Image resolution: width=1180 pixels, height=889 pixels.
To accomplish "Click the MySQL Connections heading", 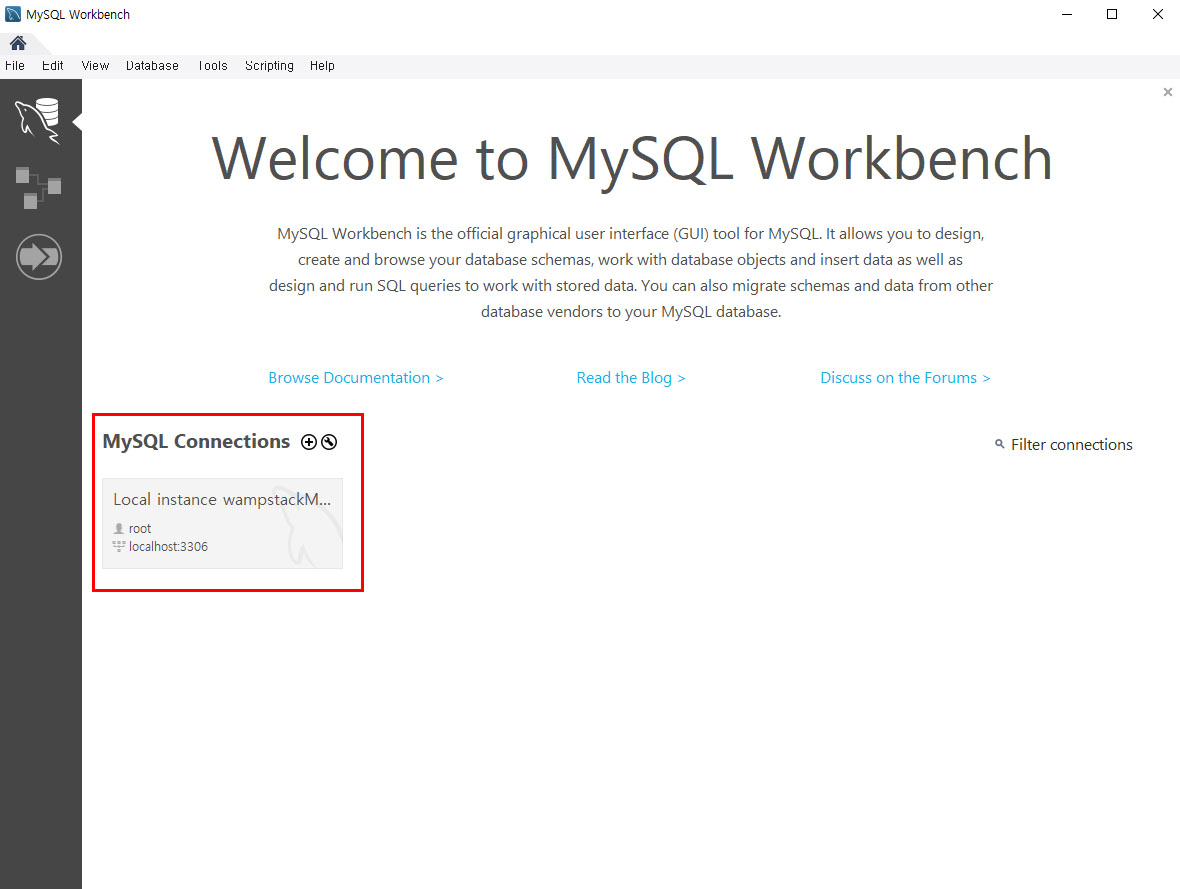I will coord(196,441).
